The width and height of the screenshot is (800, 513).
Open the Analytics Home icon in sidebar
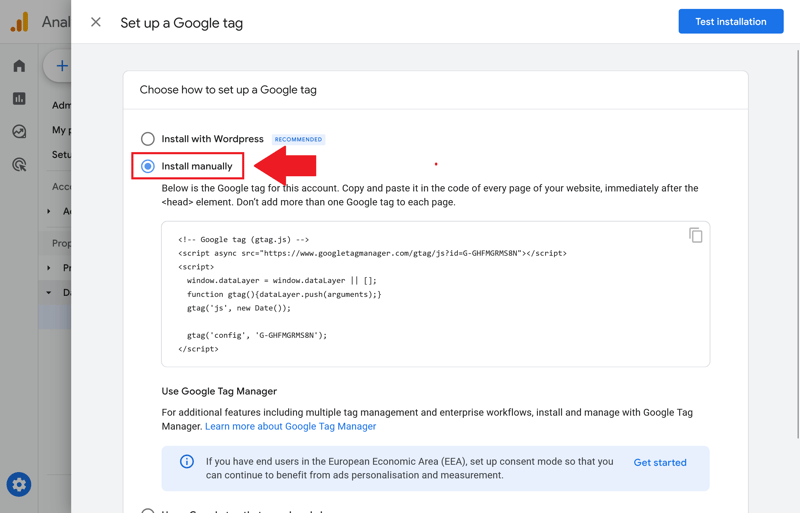click(x=19, y=66)
